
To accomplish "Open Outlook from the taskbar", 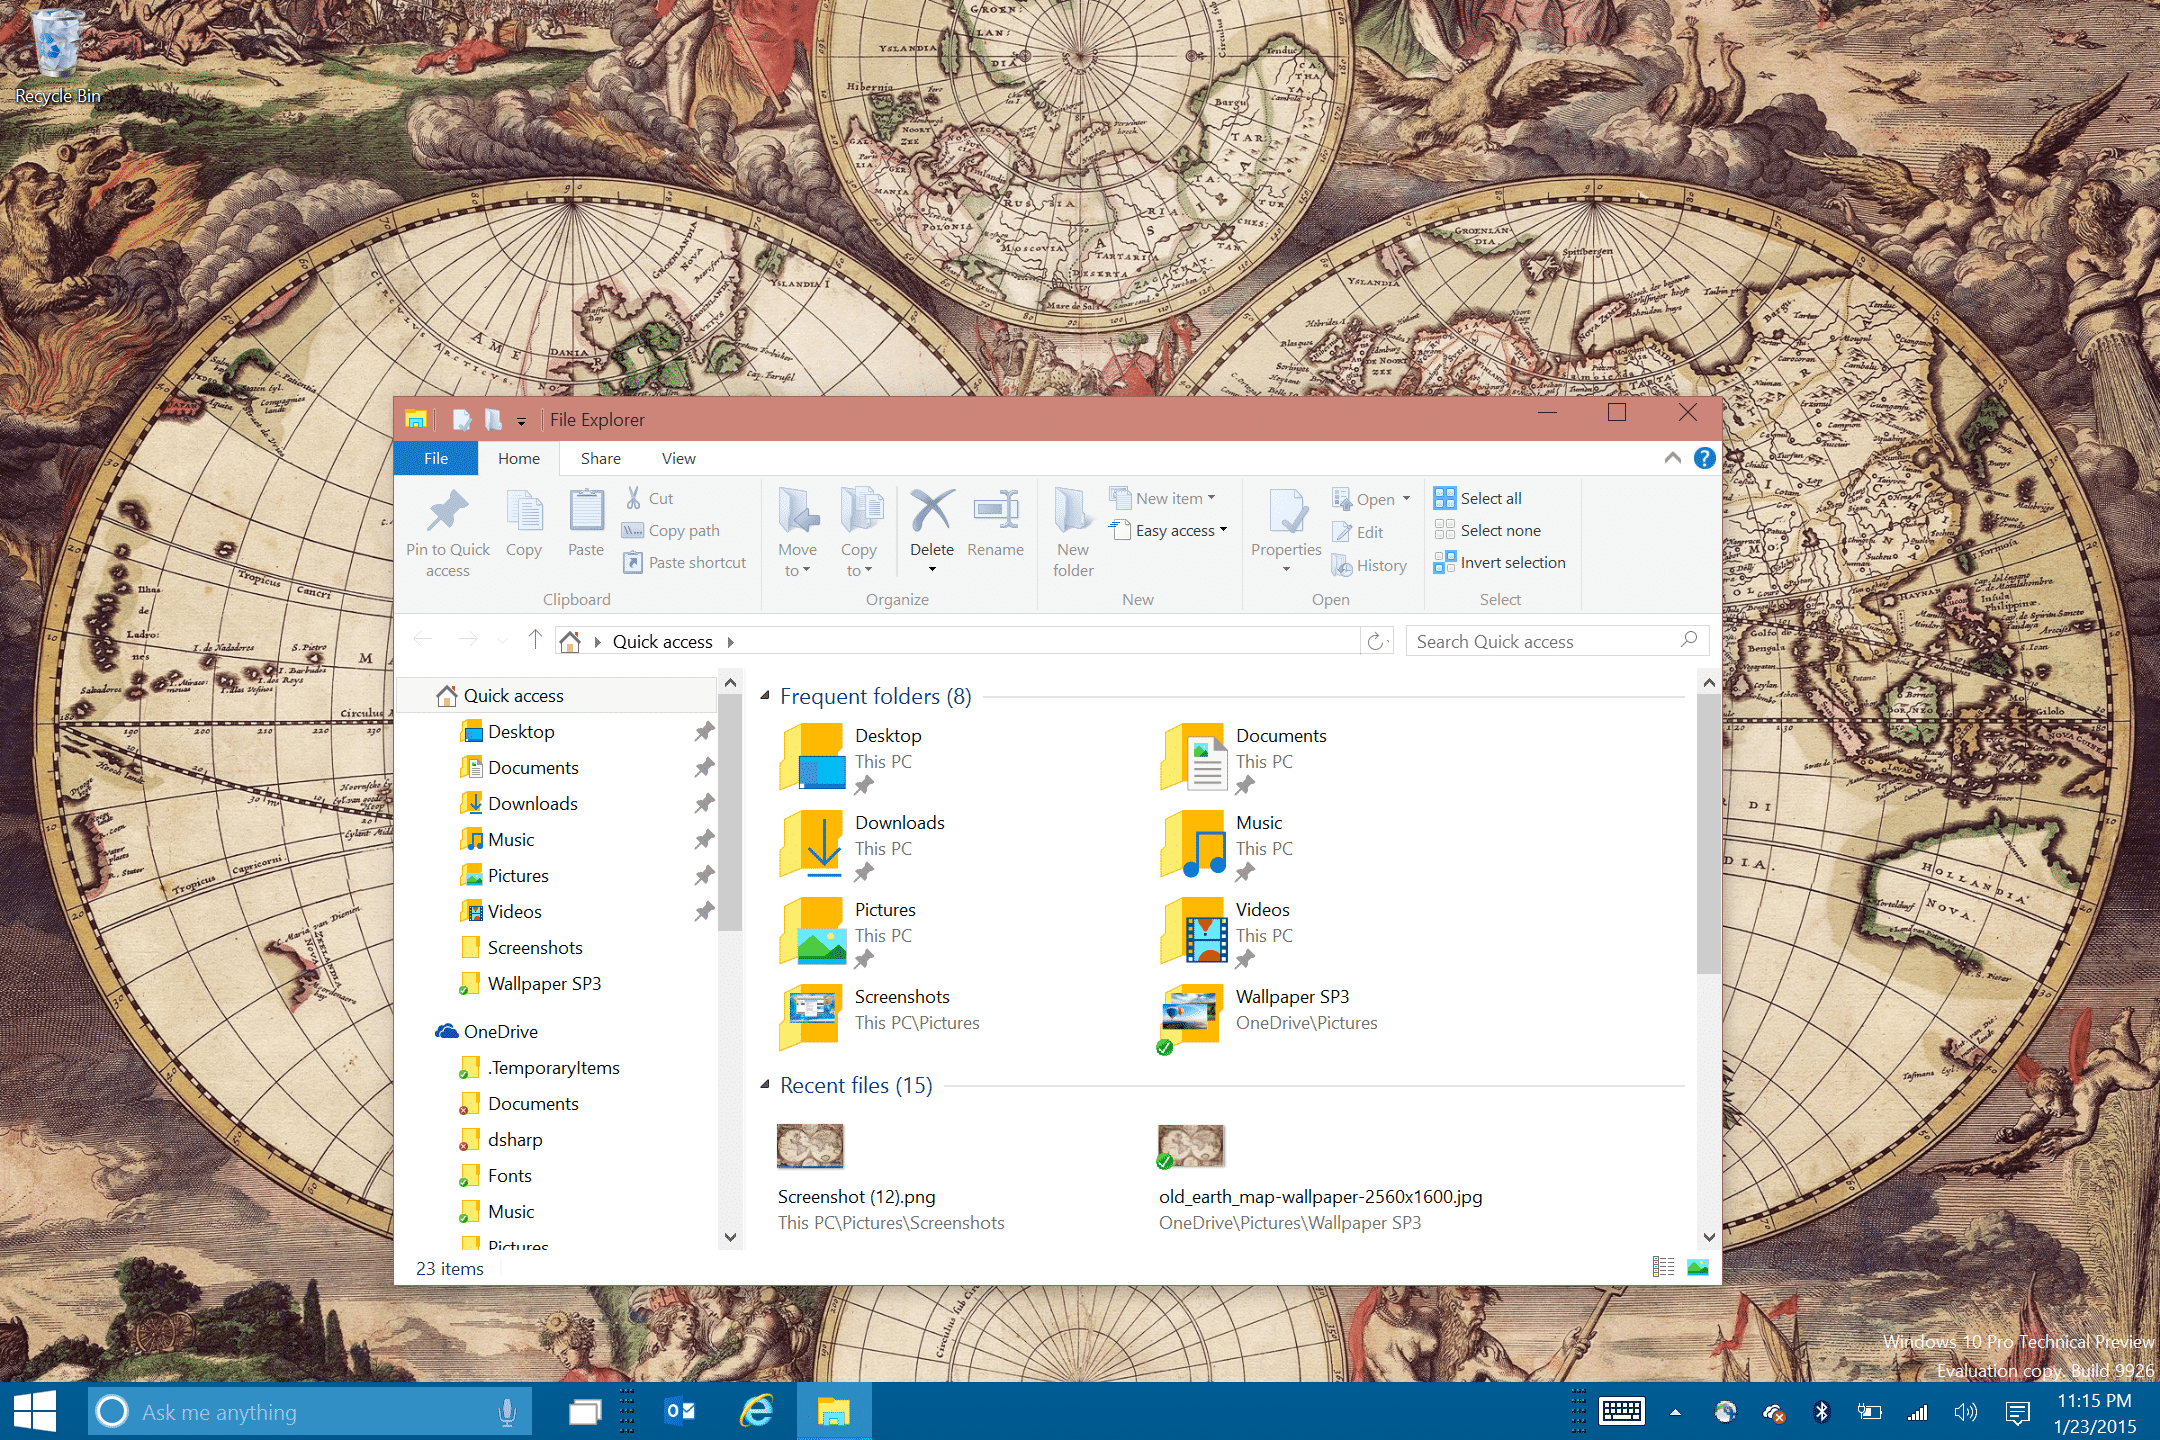I will pos(680,1411).
